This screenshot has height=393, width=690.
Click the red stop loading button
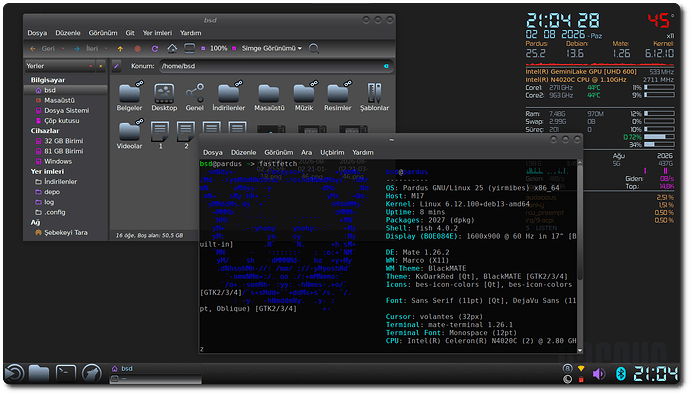pyautogui.click(x=138, y=48)
